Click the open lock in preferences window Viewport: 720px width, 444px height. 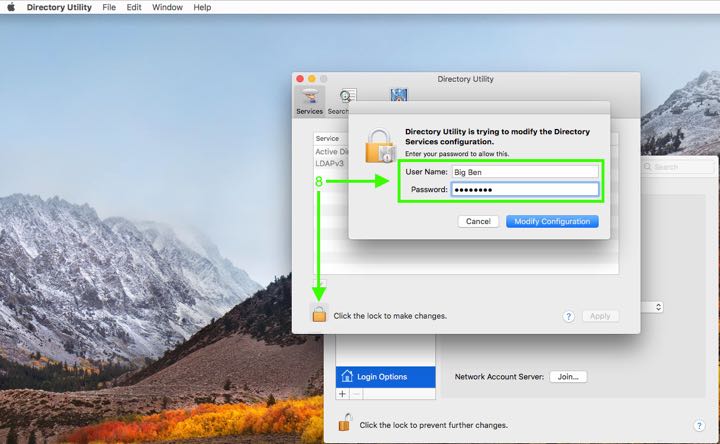click(x=345, y=423)
